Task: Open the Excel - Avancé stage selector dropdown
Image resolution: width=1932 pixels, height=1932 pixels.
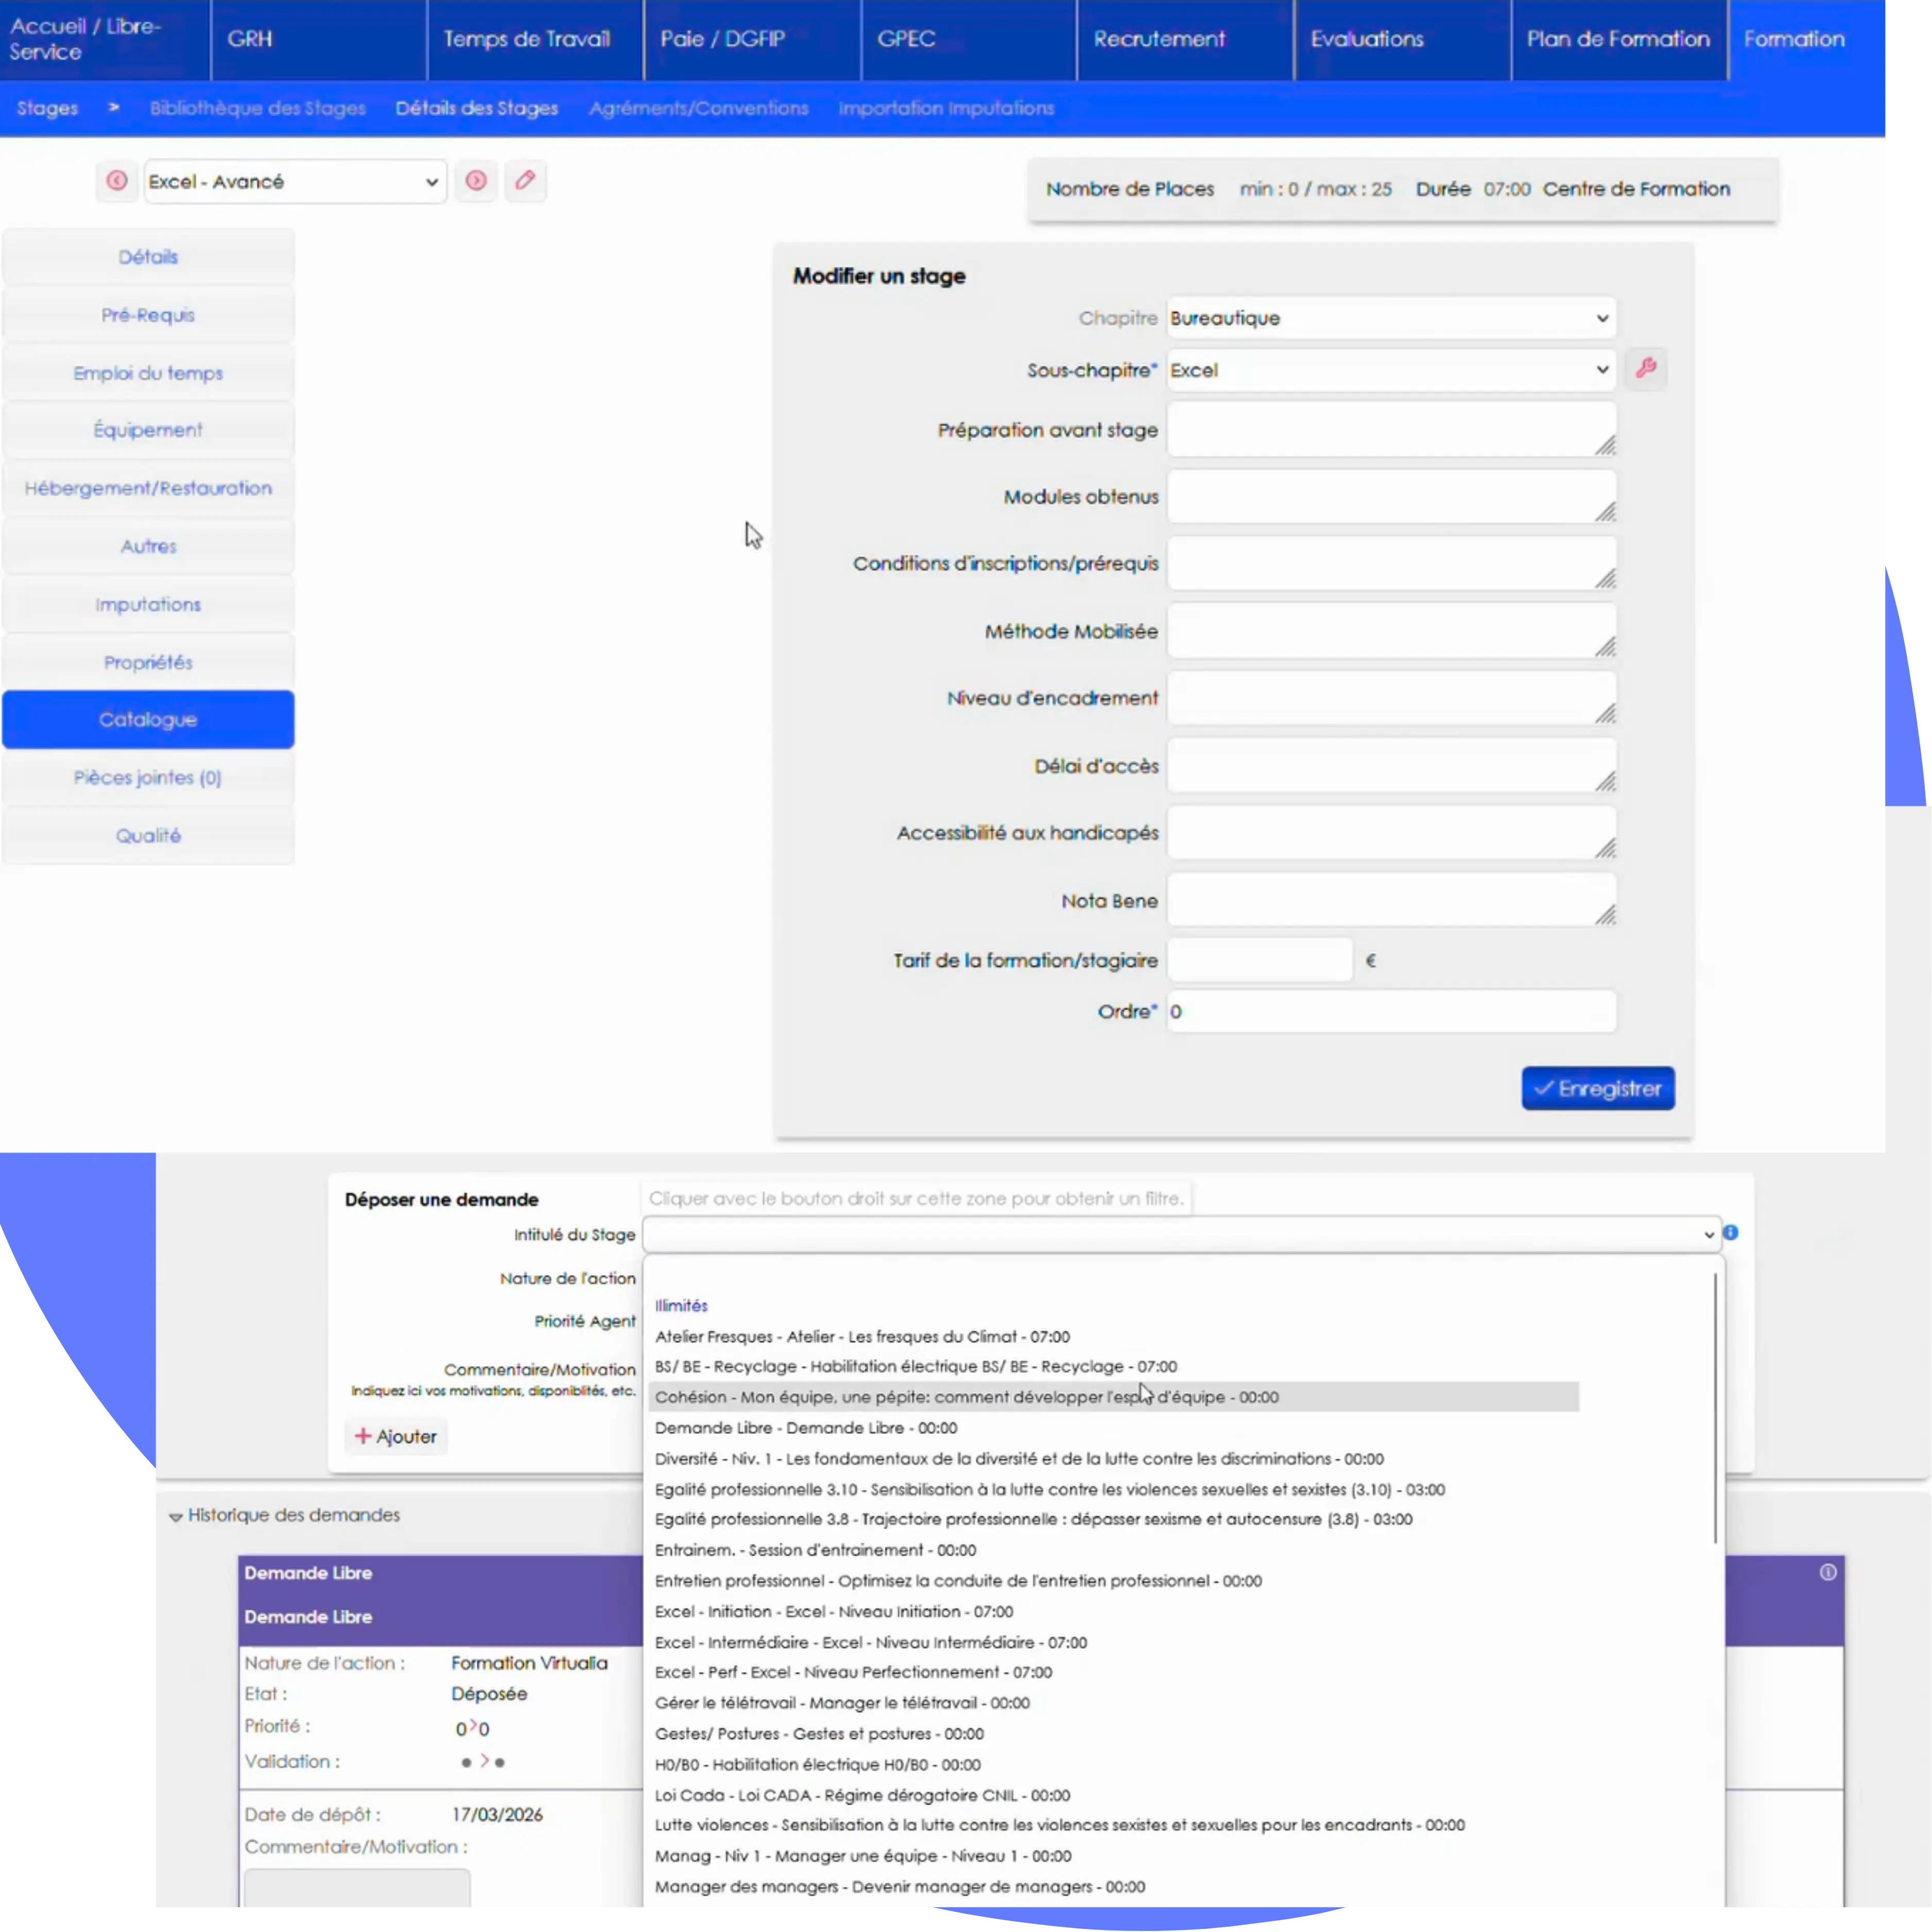Action: [x=295, y=182]
